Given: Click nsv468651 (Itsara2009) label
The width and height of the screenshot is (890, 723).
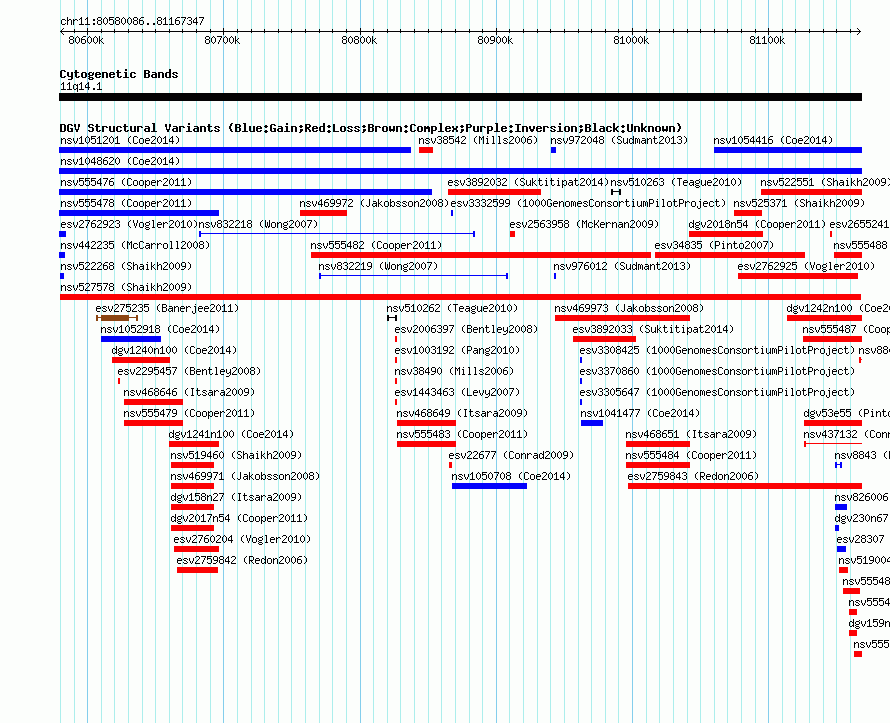Looking at the screenshot, I should [x=691, y=434].
